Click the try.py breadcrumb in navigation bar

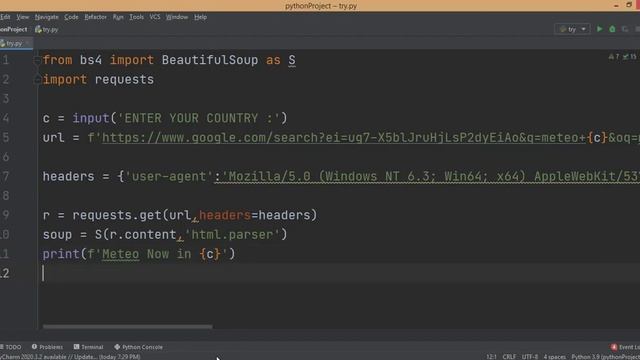[x=47, y=29]
